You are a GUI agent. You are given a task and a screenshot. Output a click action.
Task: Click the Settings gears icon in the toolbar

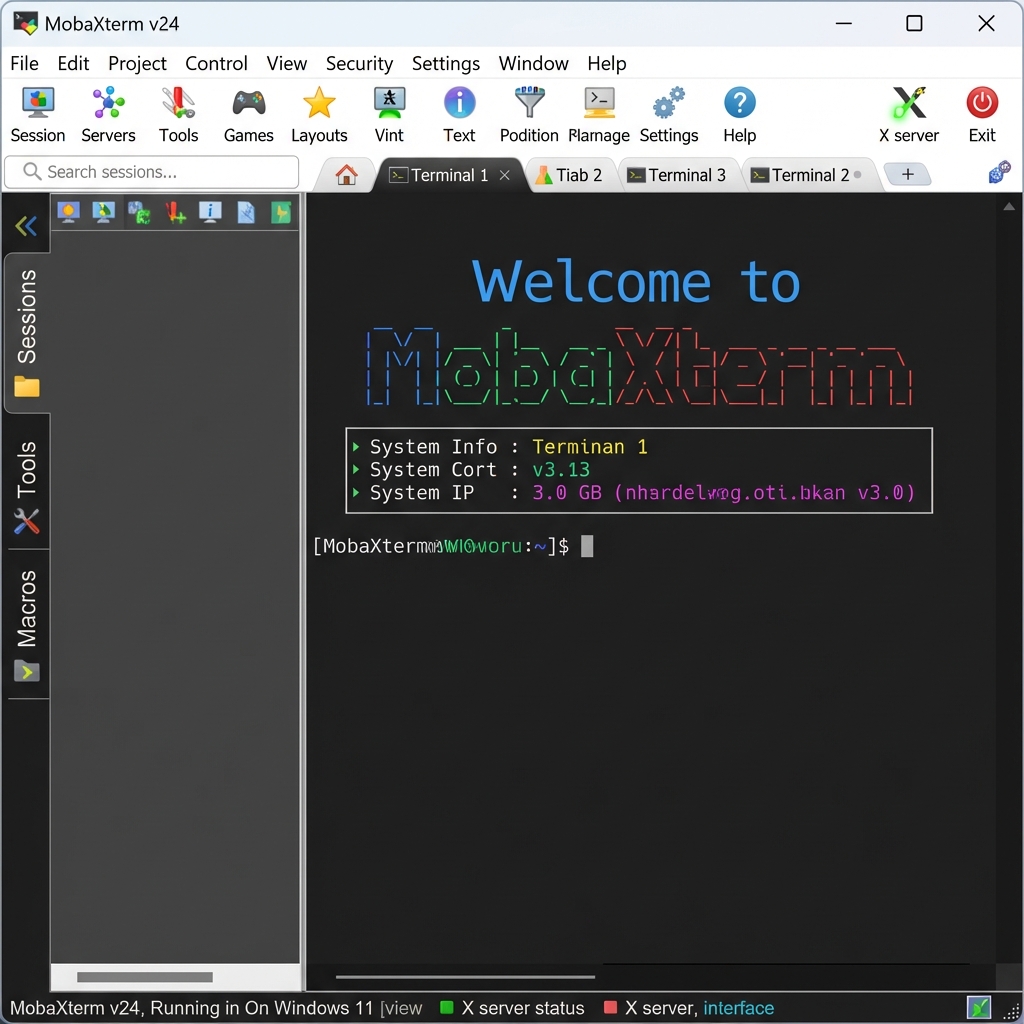tap(669, 112)
